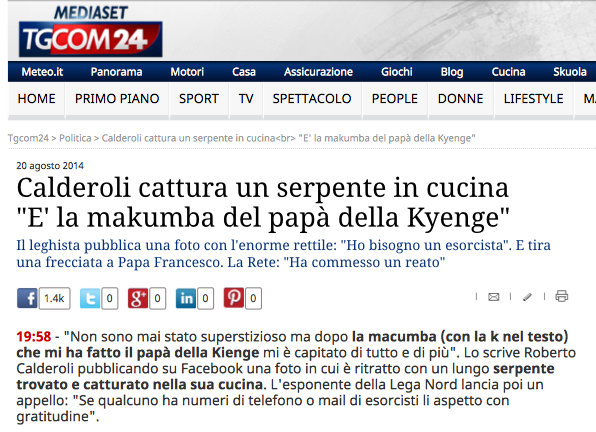Select the SPETTACOLO menu item

point(312,99)
